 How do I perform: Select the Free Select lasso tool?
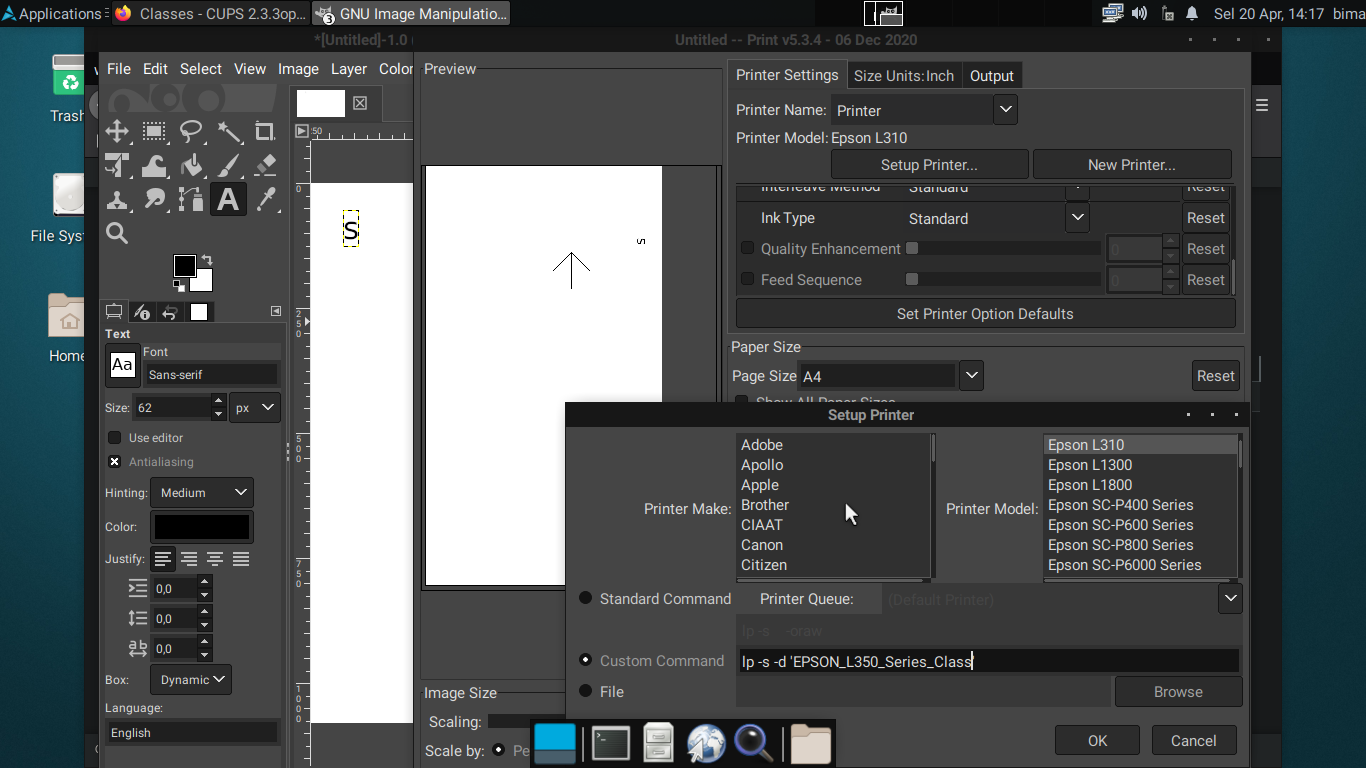tap(191, 132)
